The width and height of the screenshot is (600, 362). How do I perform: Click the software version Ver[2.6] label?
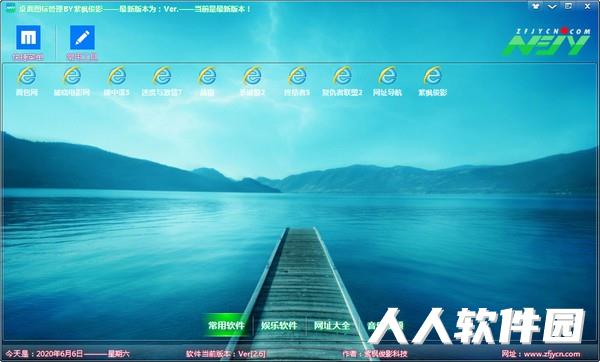point(252,354)
